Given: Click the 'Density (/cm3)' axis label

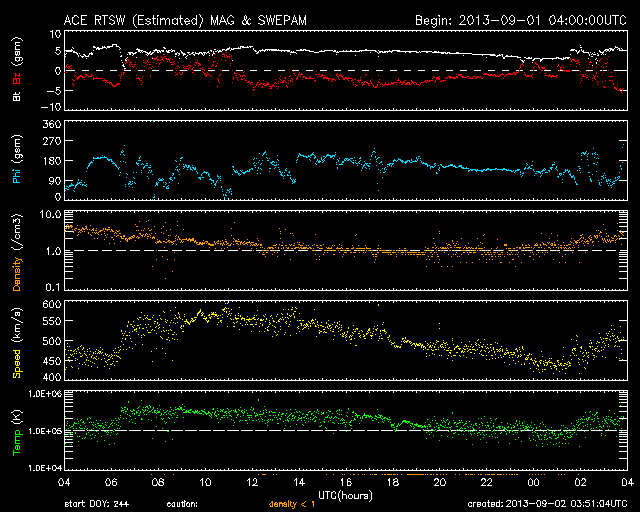Looking at the screenshot, I should pyautogui.click(x=17, y=252).
